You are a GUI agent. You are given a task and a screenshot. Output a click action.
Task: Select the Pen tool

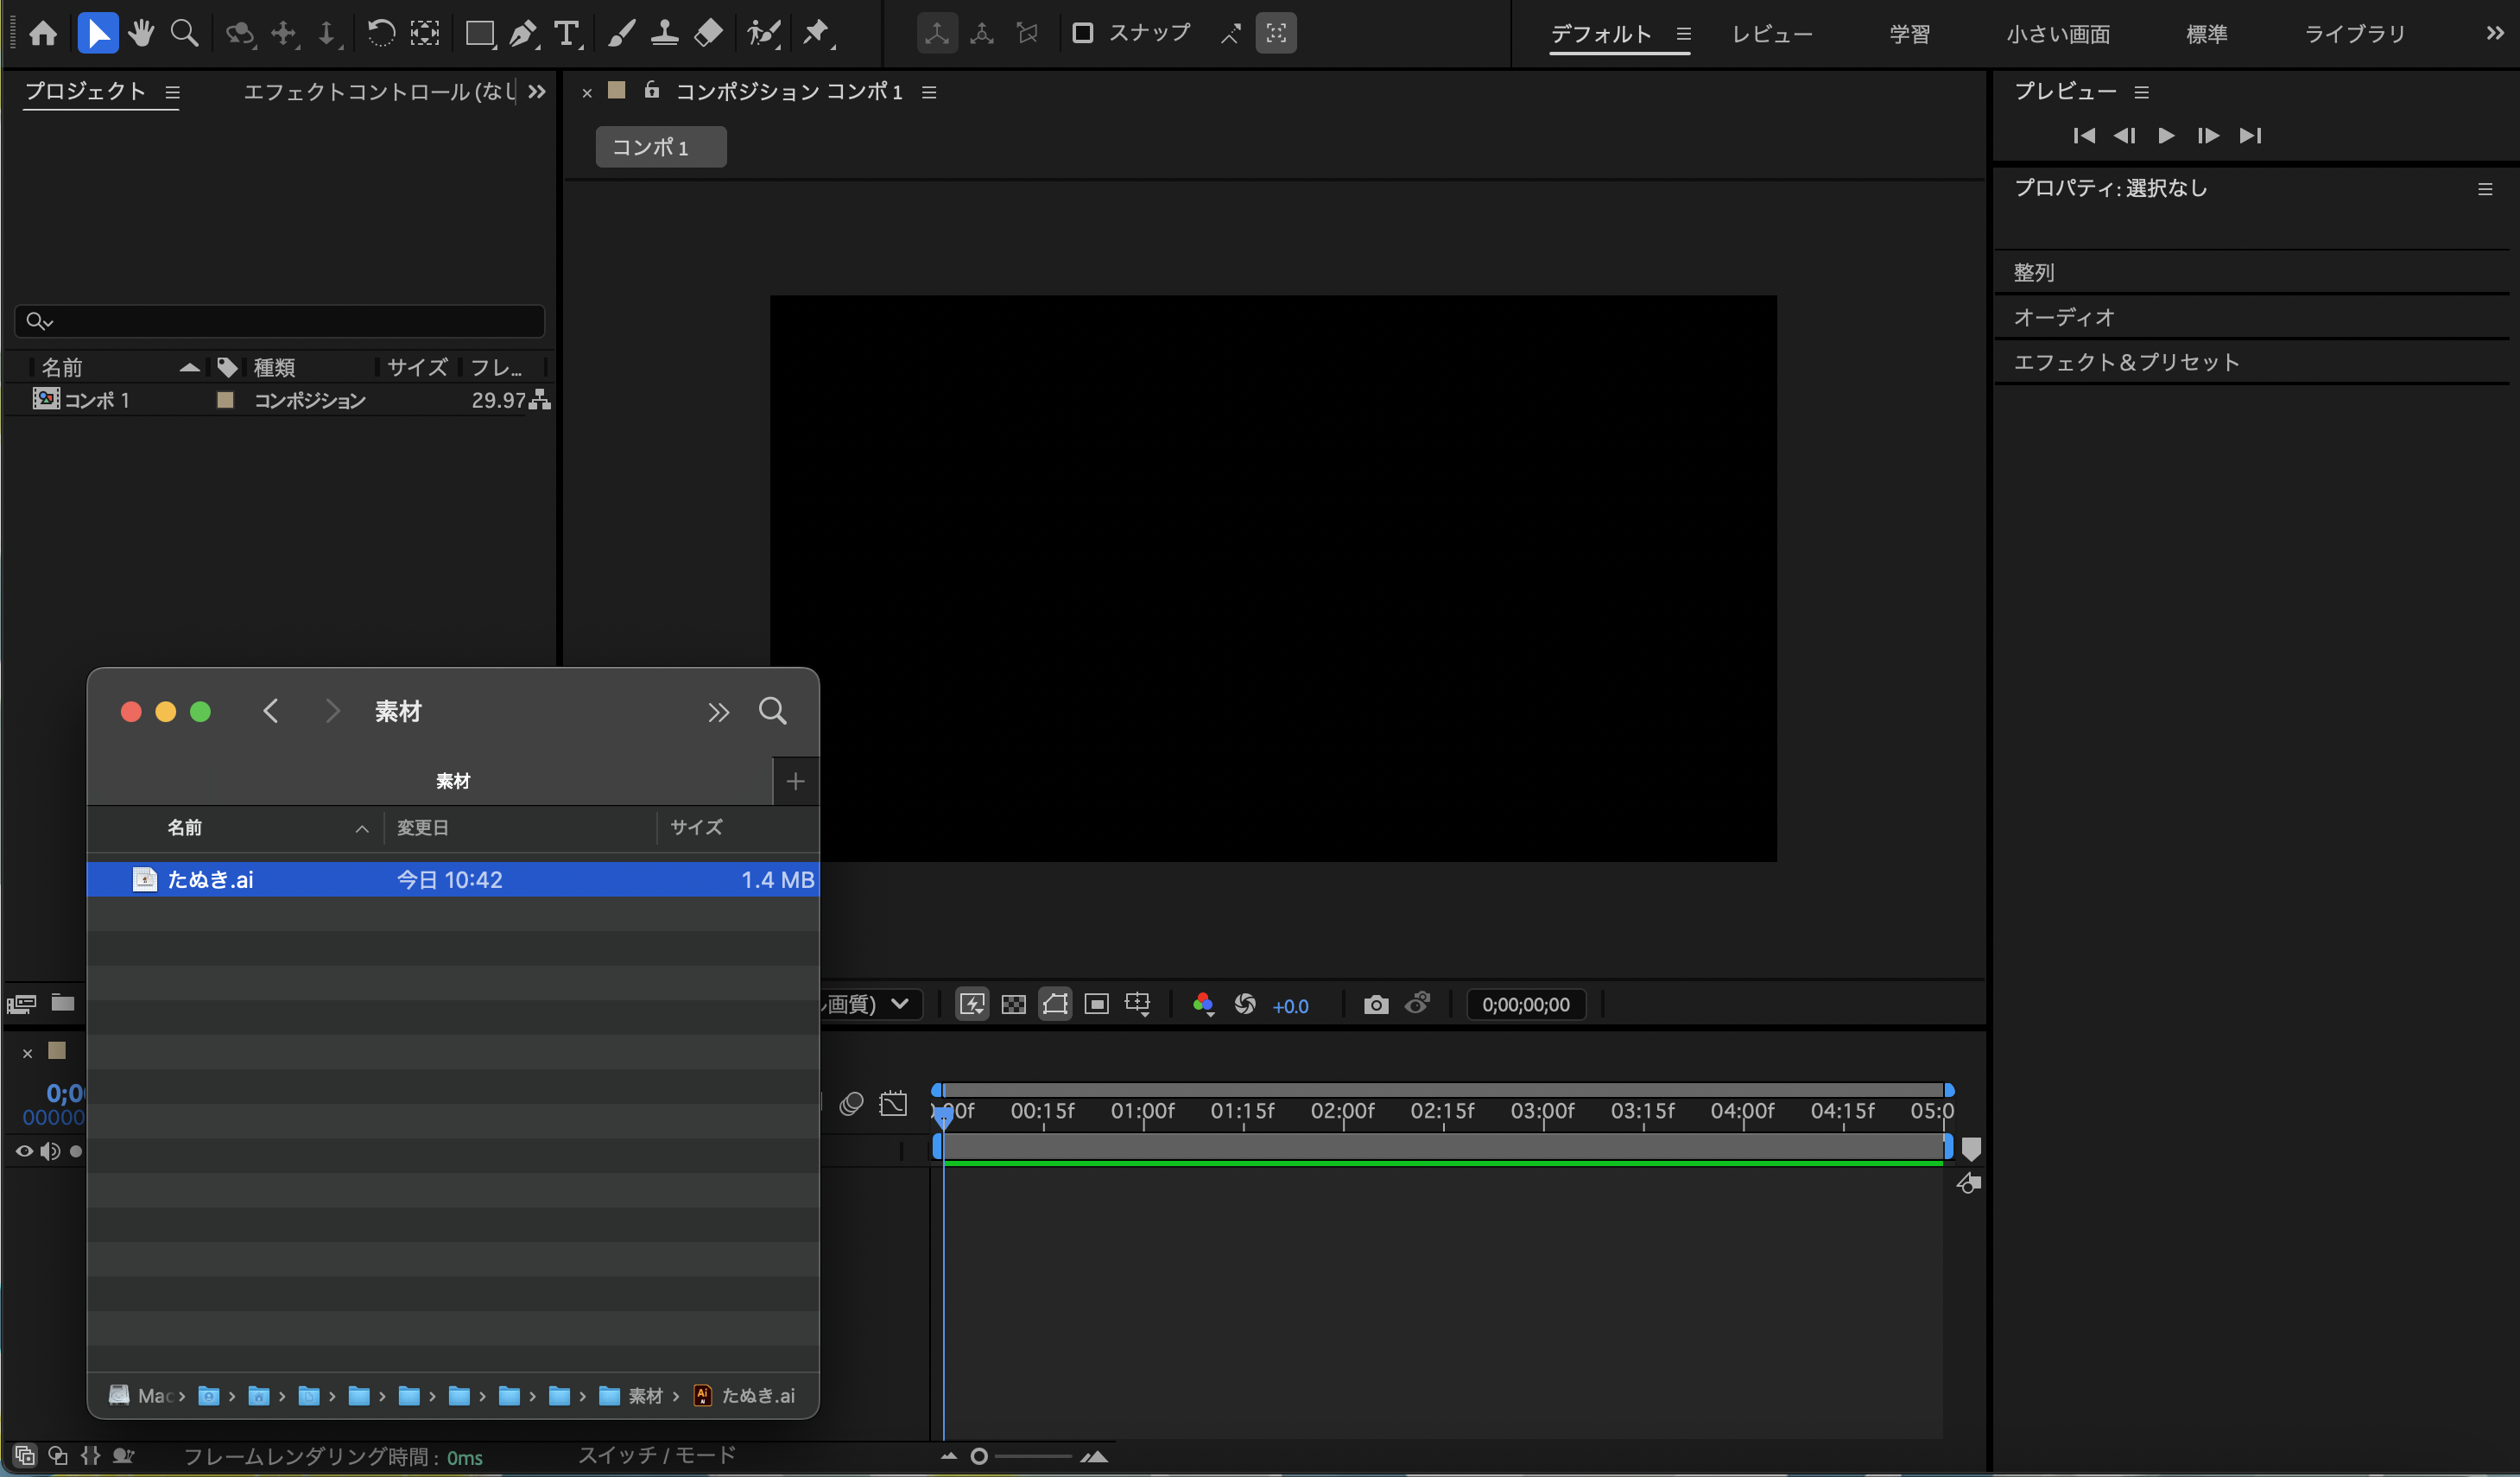pyautogui.click(x=524, y=34)
